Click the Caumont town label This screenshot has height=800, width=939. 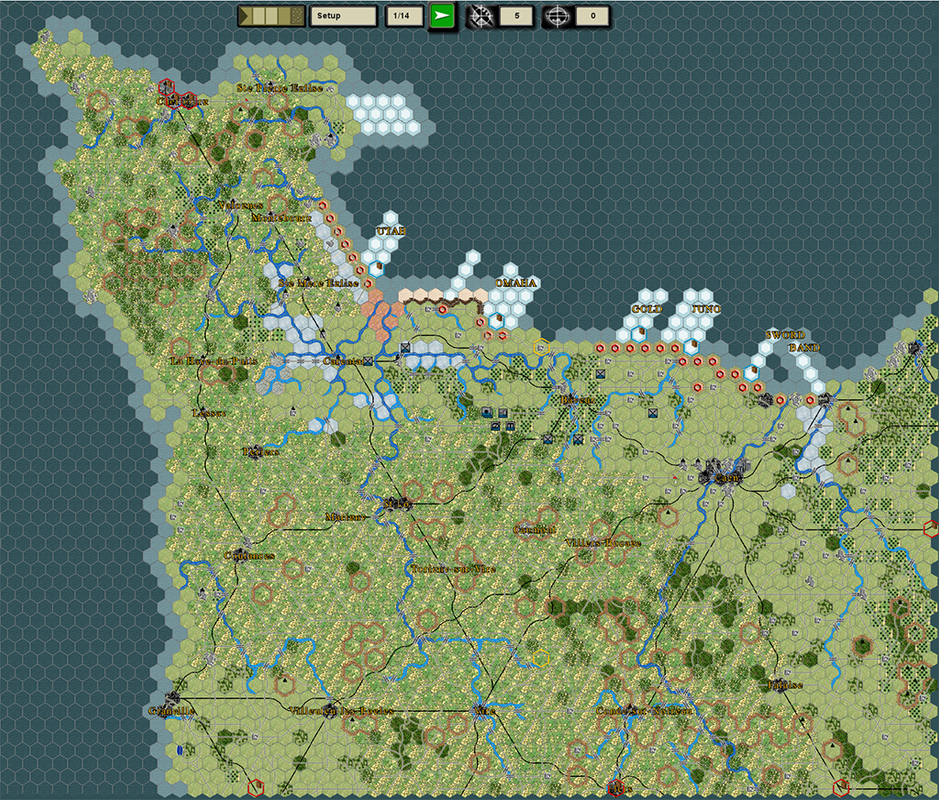tap(535, 530)
